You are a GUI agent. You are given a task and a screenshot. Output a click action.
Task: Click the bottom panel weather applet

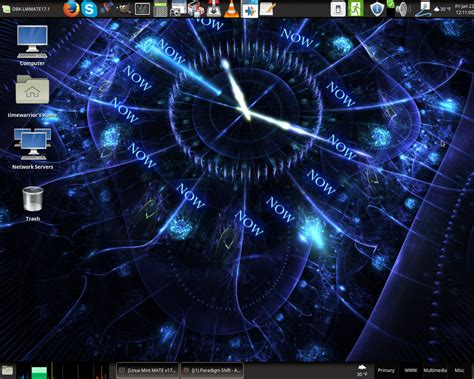pos(362,370)
